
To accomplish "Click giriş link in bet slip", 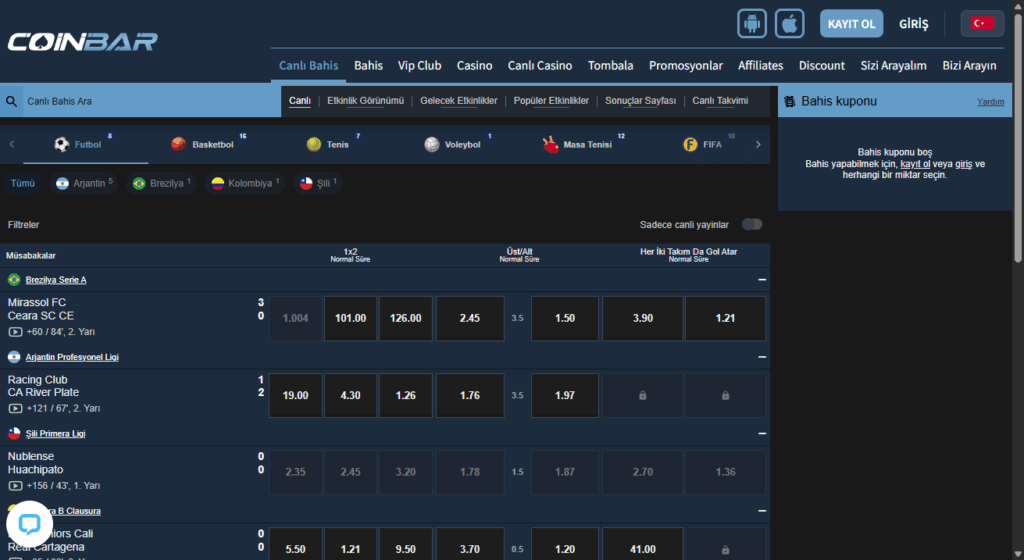I will [963, 164].
